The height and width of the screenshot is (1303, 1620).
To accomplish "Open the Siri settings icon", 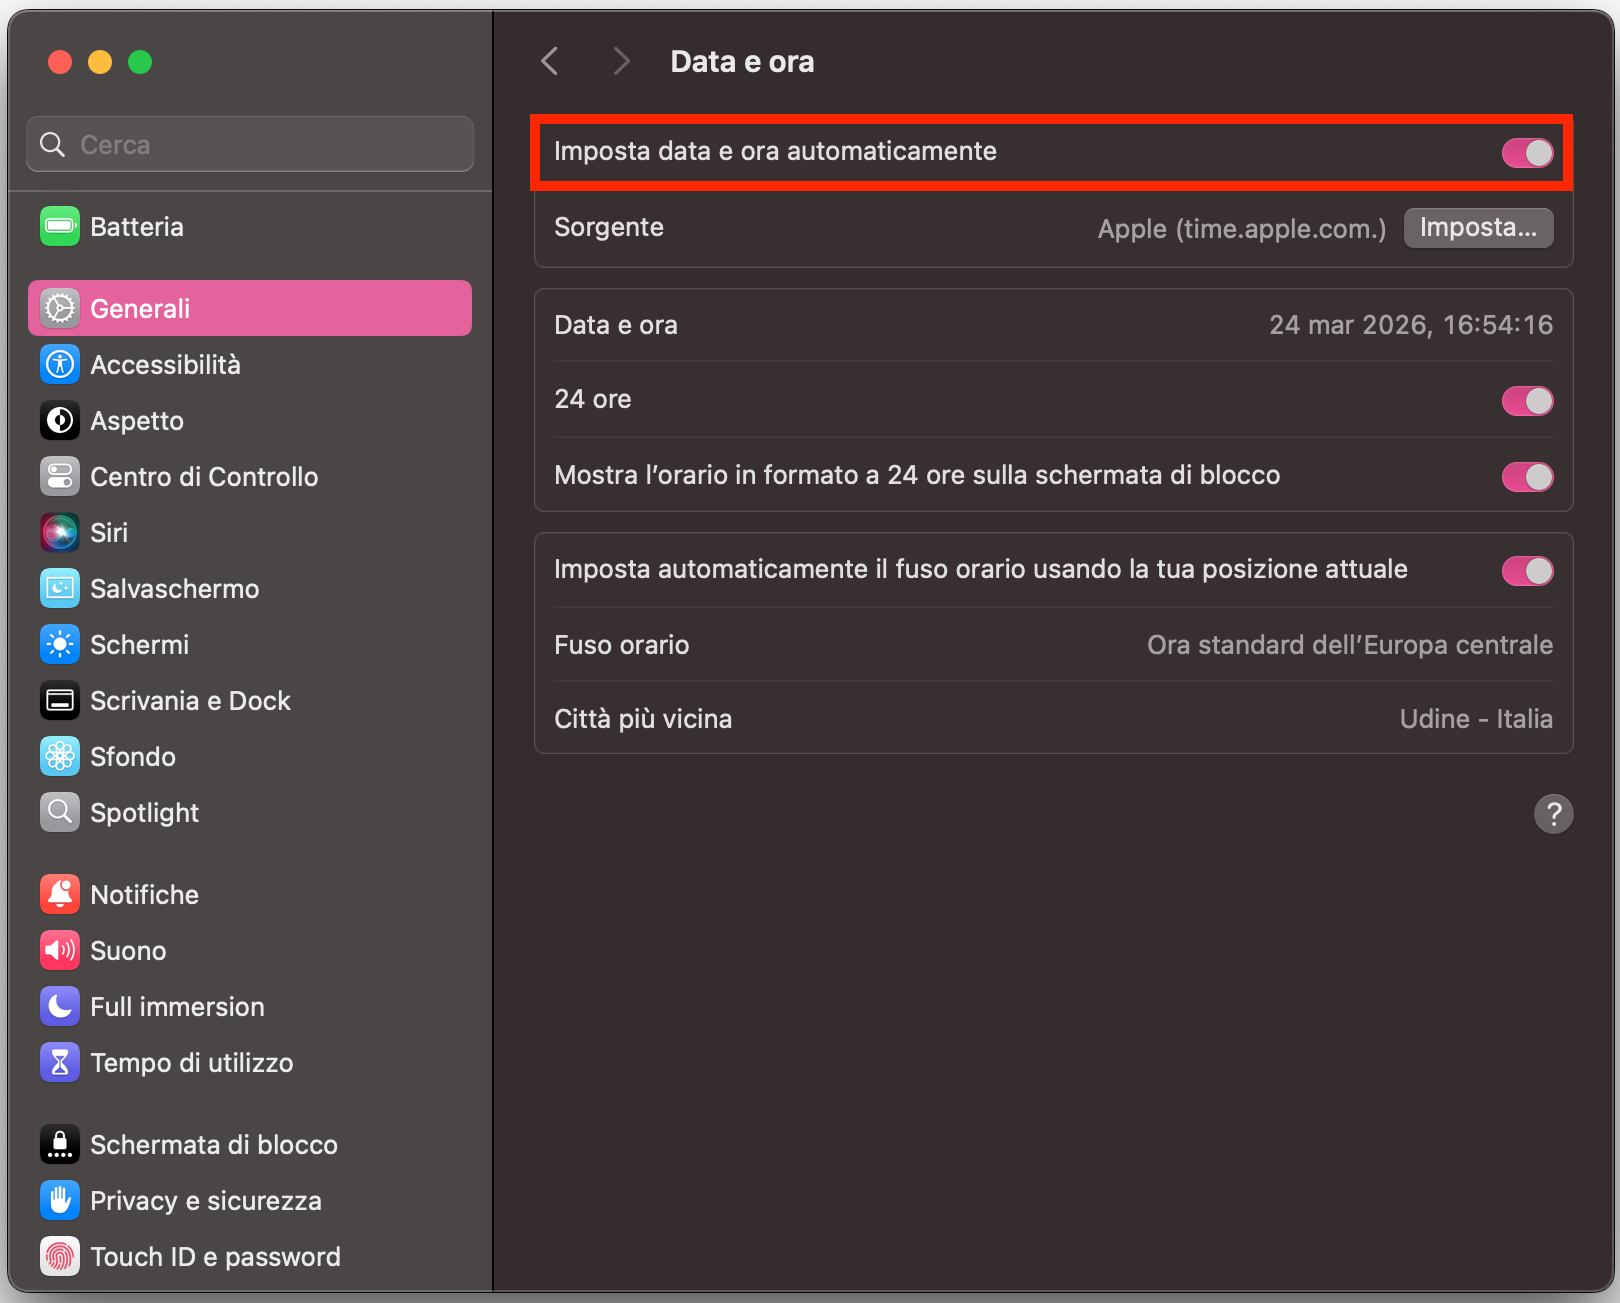I will (59, 532).
